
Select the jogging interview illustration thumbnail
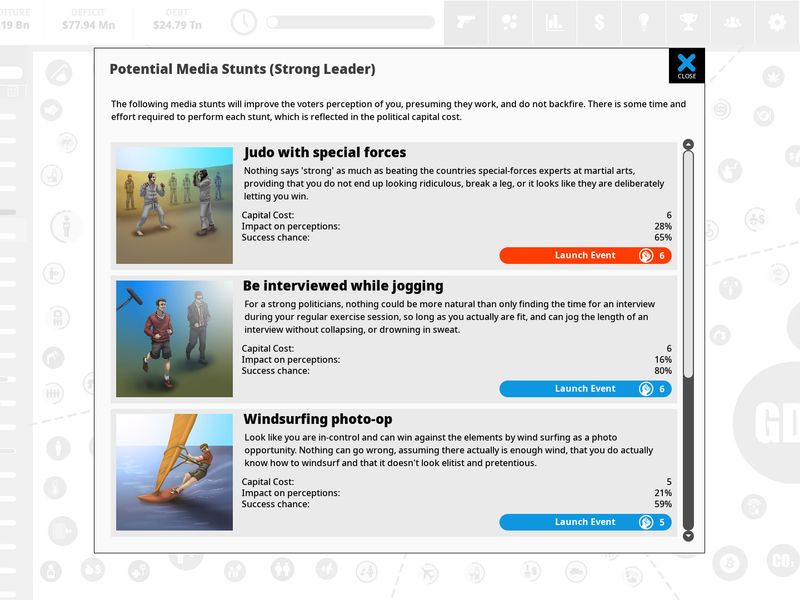coord(174,339)
